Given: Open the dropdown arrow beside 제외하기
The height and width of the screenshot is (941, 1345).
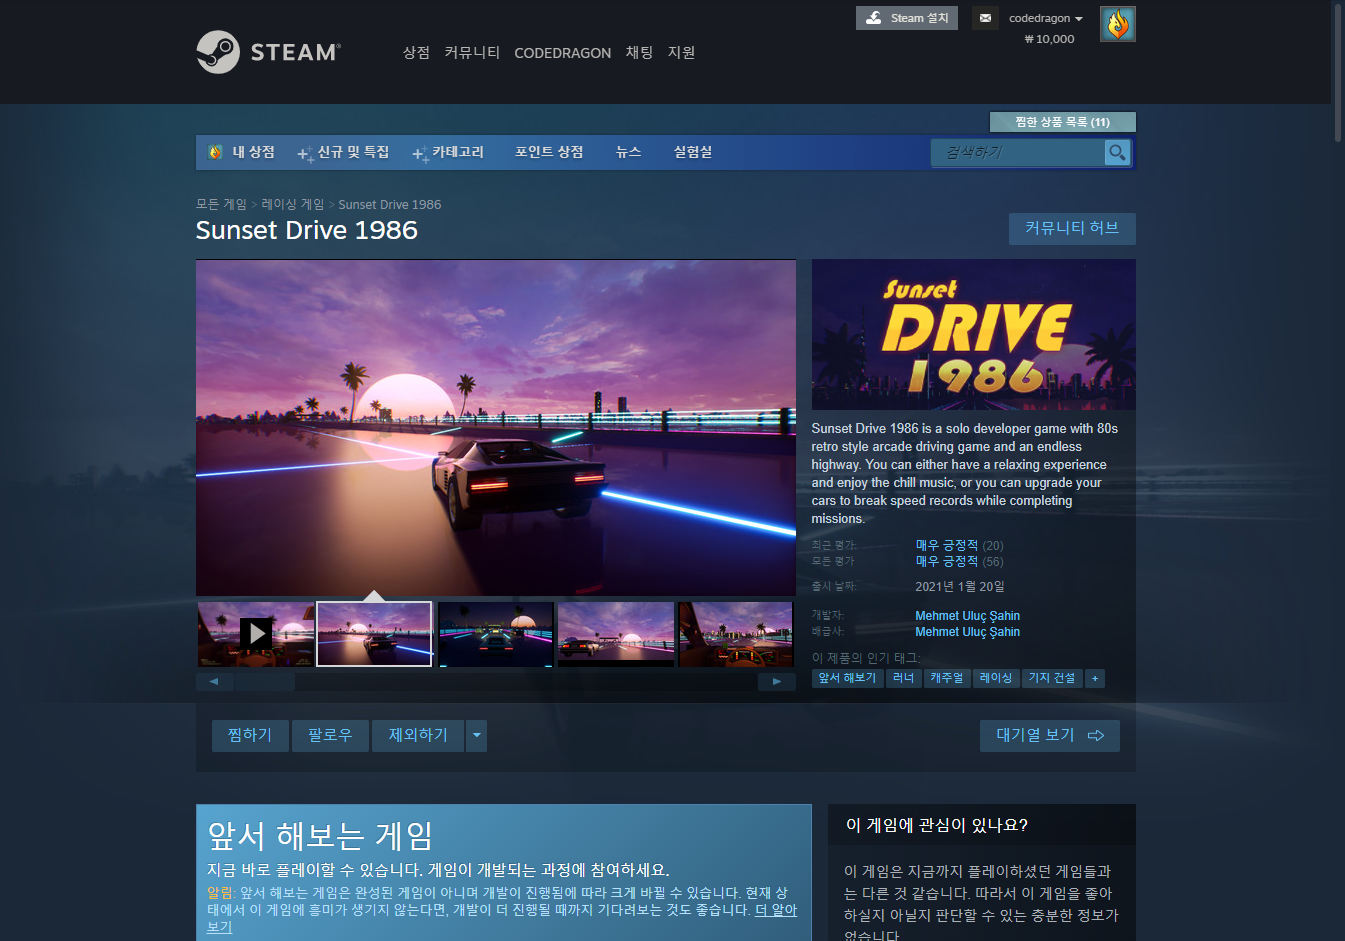Looking at the screenshot, I should point(477,735).
